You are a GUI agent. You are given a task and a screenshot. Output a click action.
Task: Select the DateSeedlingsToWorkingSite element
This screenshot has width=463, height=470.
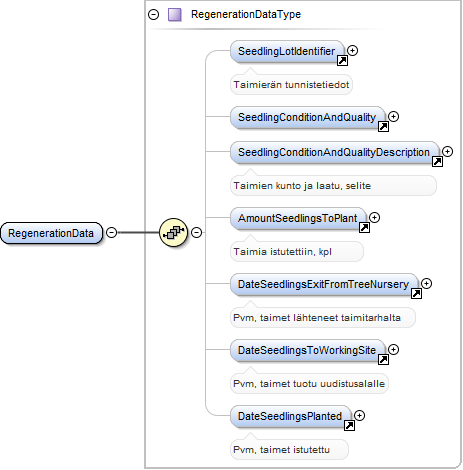[307, 350]
